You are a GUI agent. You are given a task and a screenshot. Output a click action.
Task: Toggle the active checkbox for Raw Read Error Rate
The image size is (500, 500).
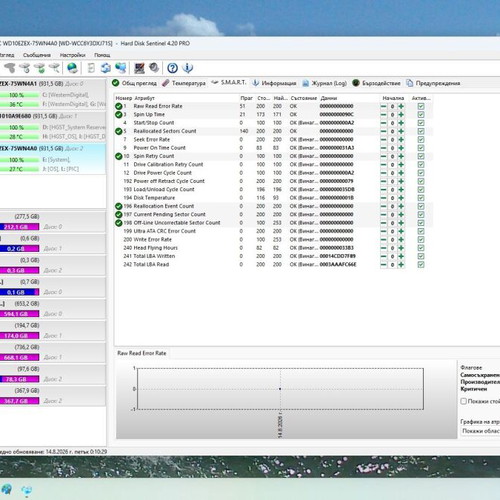421,106
